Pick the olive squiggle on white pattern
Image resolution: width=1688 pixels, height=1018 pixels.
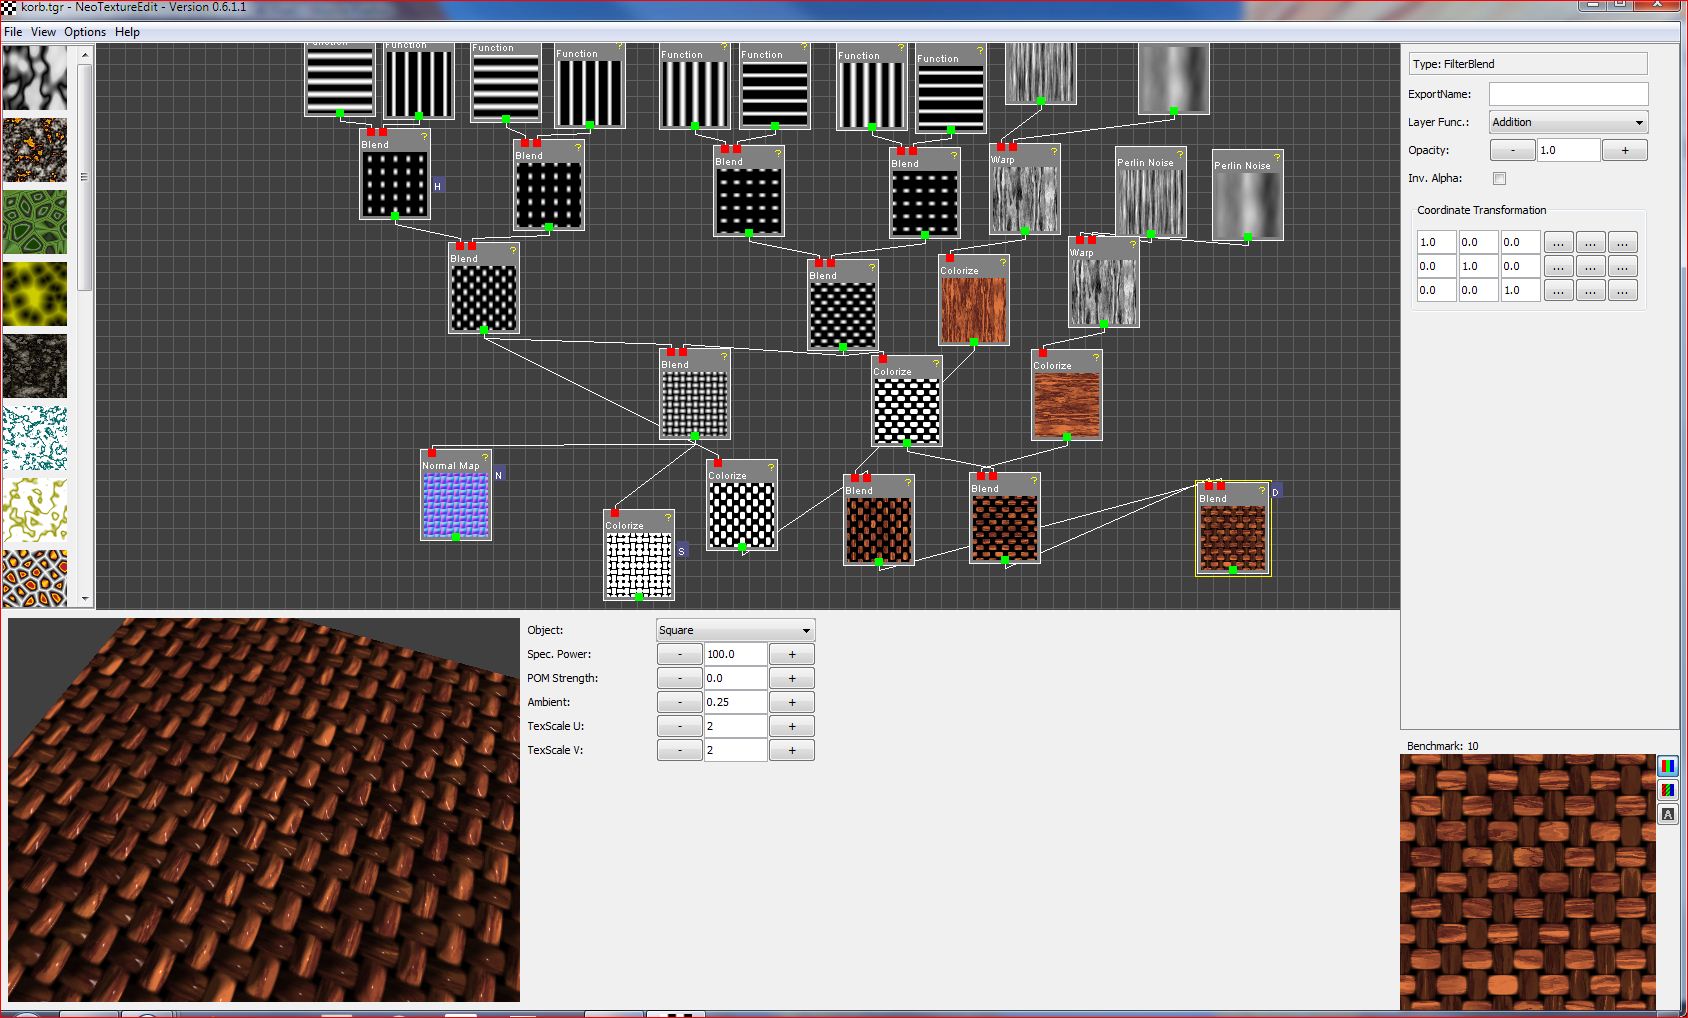35,509
